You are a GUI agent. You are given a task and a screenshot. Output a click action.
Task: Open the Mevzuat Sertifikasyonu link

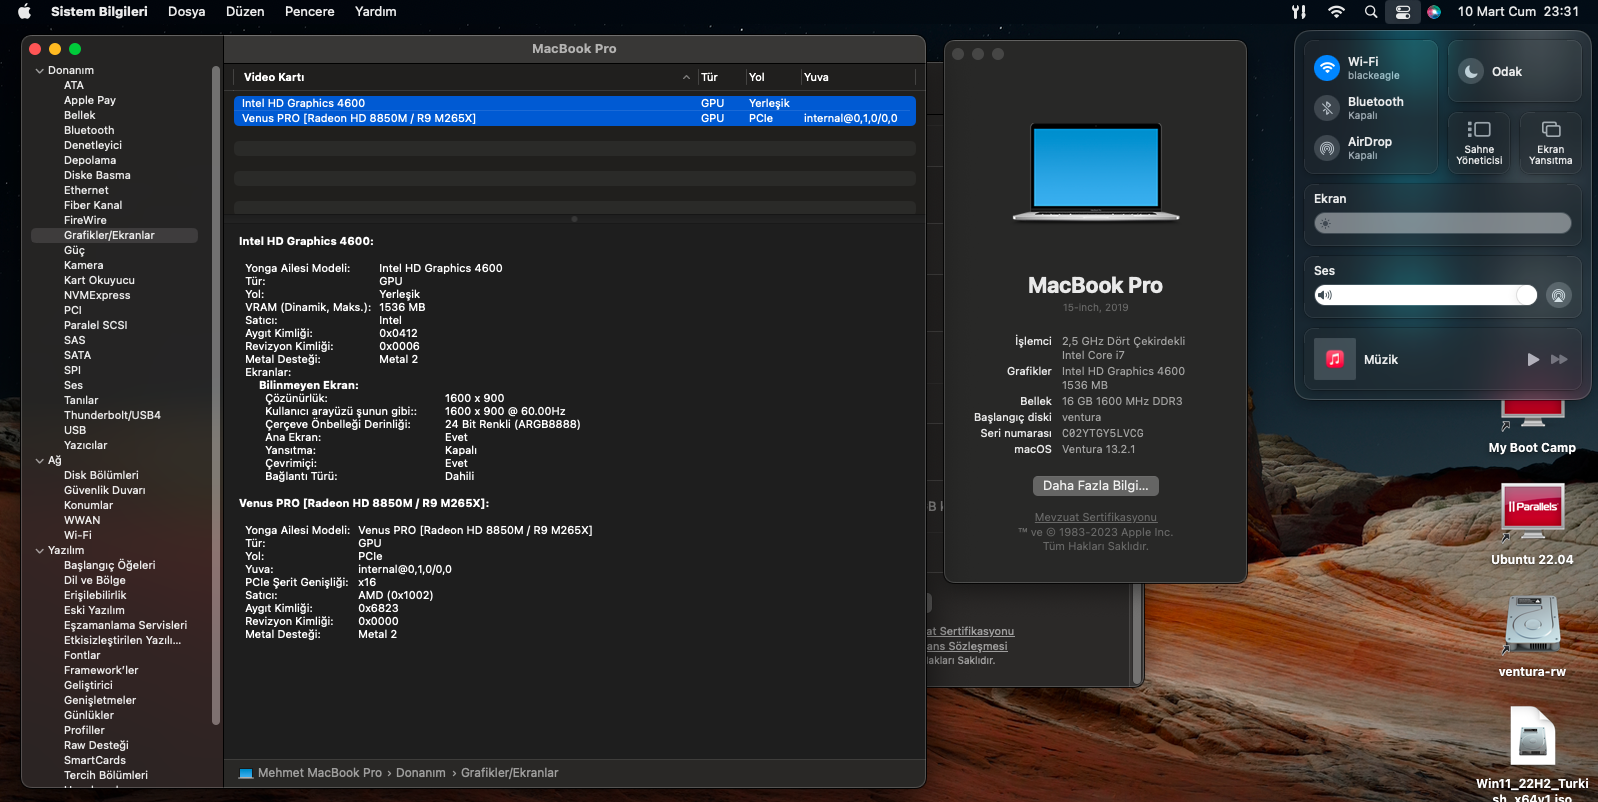[1095, 517]
